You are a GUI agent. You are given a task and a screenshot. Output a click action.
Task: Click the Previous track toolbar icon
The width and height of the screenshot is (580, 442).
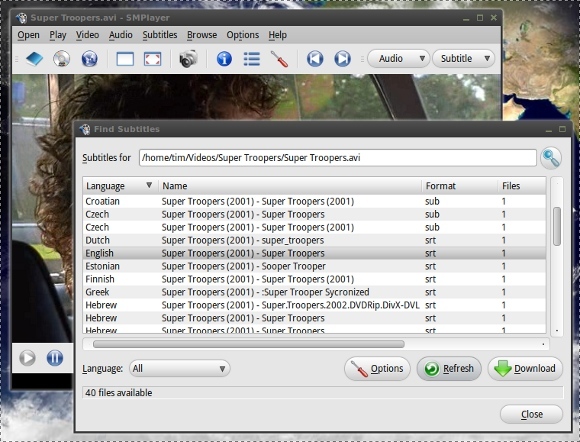coord(315,59)
